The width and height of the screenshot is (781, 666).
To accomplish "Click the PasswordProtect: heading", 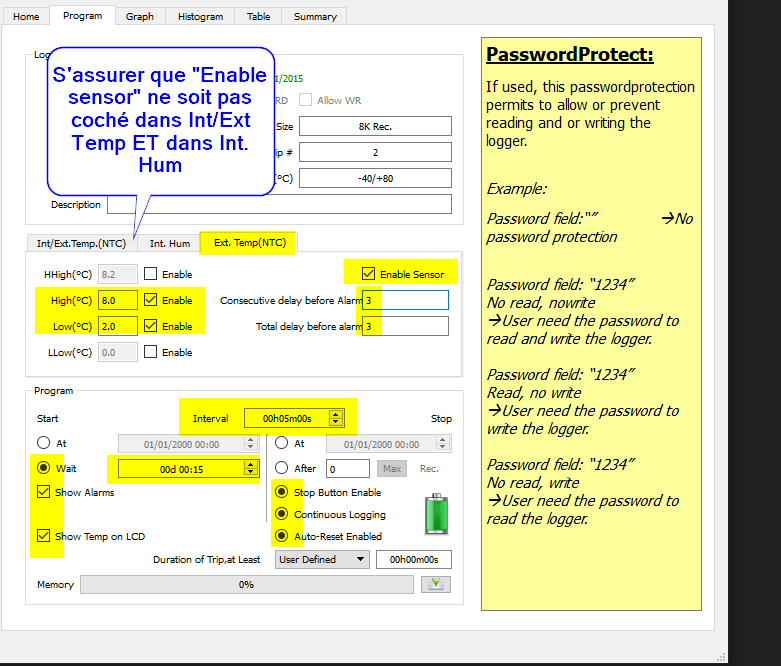I will [x=569, y=55].
